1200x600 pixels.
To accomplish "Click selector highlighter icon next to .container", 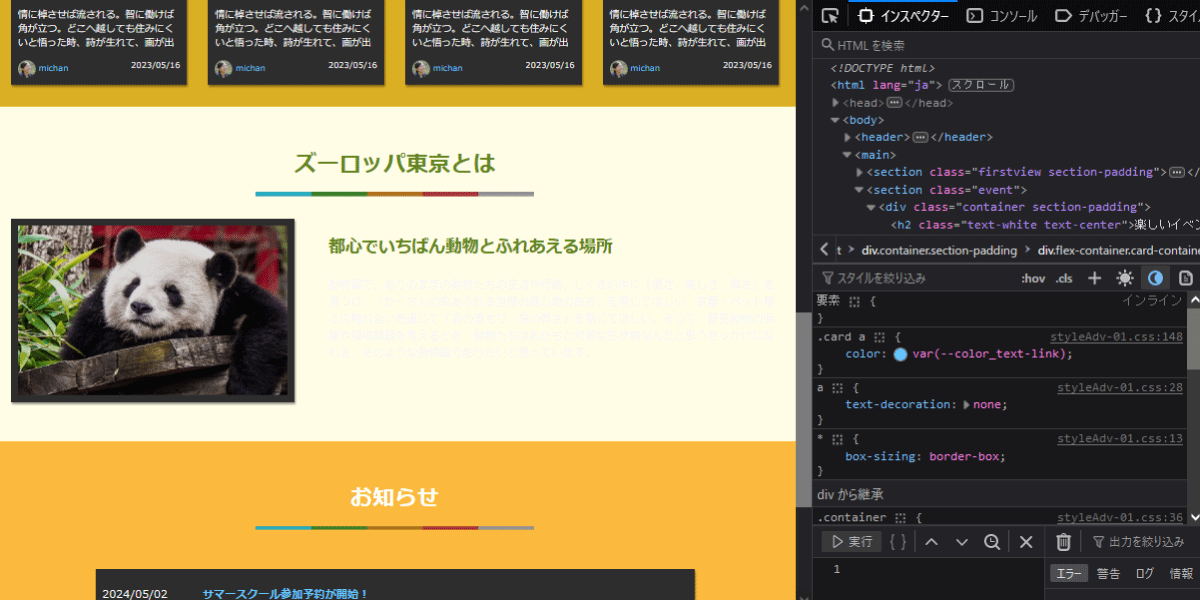I will (900, 518).
